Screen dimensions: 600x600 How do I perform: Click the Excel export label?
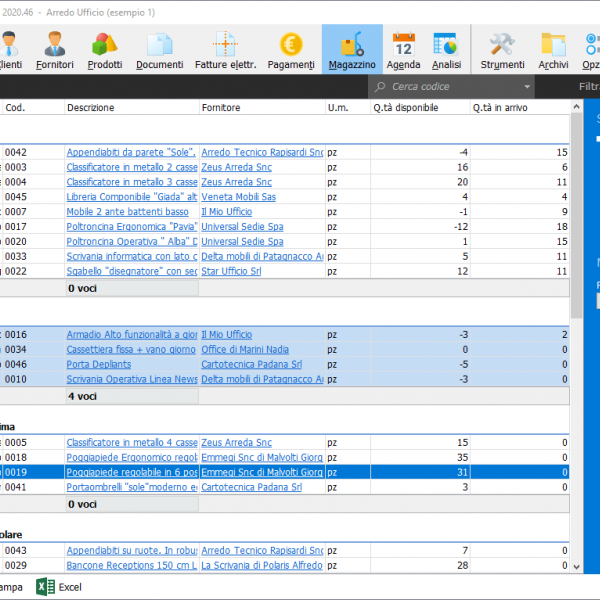point(70,587)
